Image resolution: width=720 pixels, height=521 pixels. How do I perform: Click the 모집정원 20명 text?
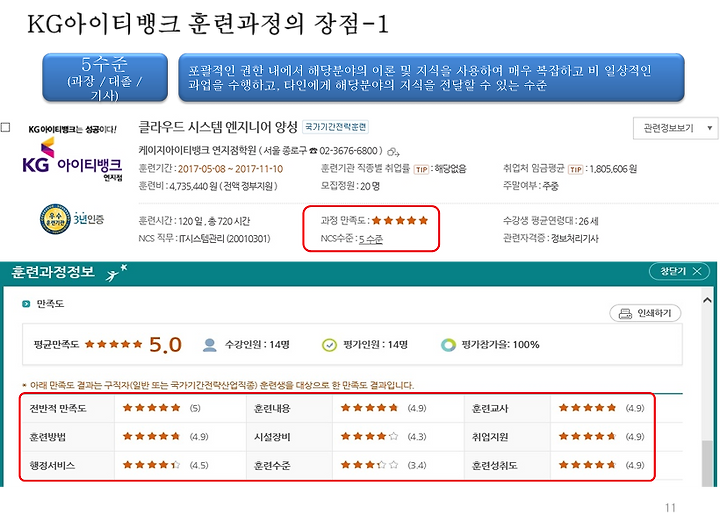[x=350, y=186]
